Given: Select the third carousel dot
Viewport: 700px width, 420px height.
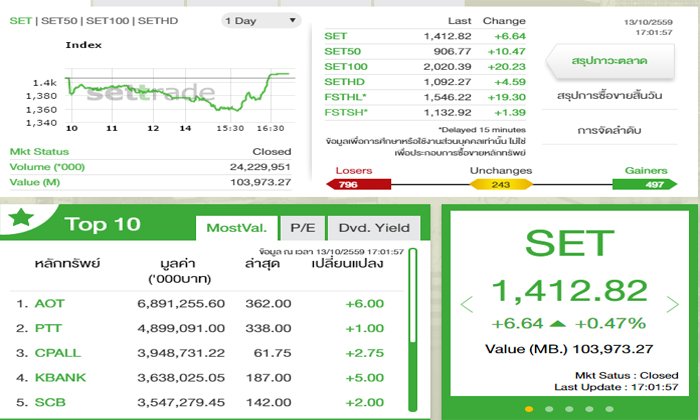Looking at the screenshot, I should click(569, 409).
